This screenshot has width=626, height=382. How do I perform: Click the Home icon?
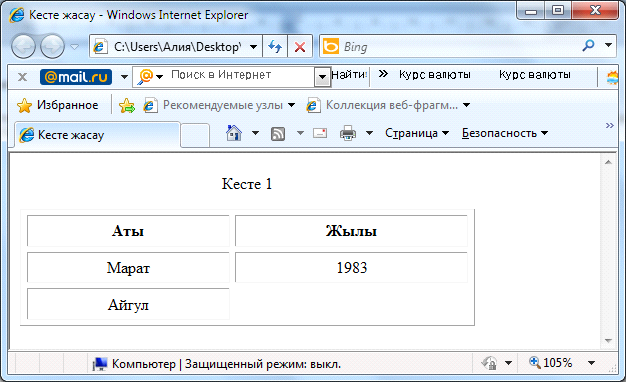click(x=234, y=133)
